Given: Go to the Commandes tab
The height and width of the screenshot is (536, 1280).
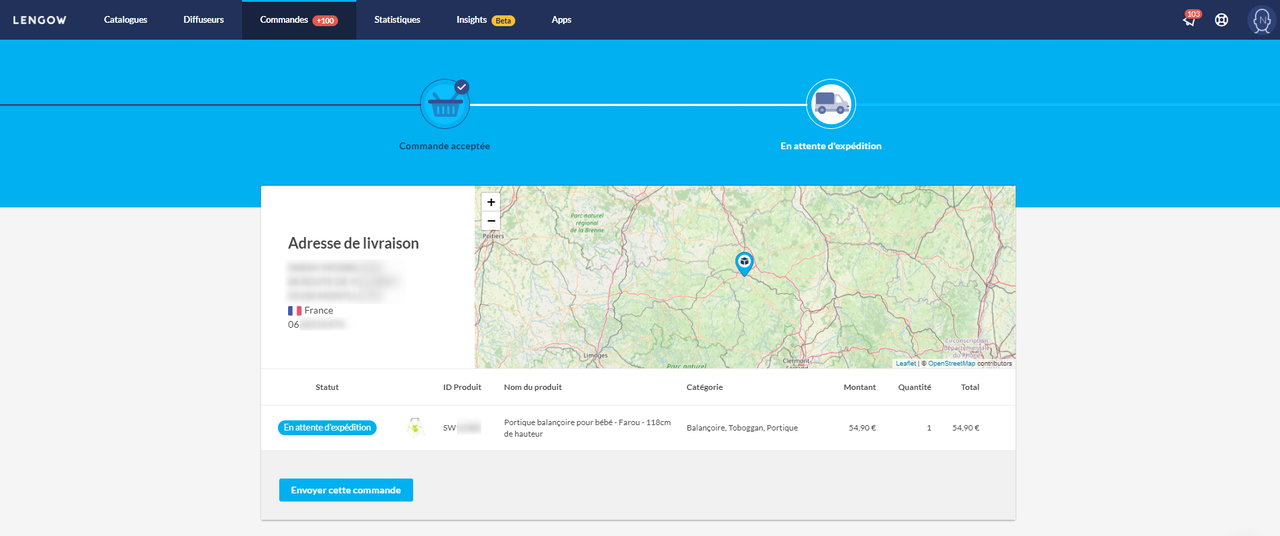Looking at the screenshot, I should 299,20.
